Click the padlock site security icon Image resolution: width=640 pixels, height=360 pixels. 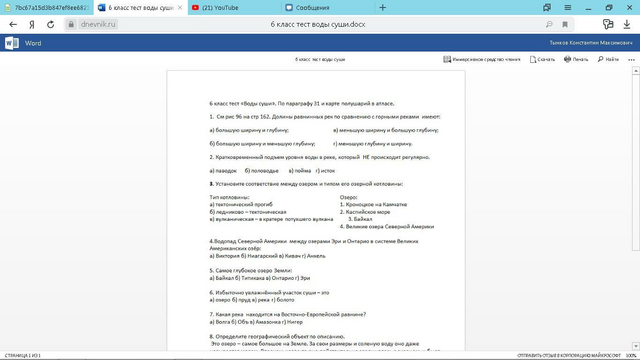pos(71,24)
